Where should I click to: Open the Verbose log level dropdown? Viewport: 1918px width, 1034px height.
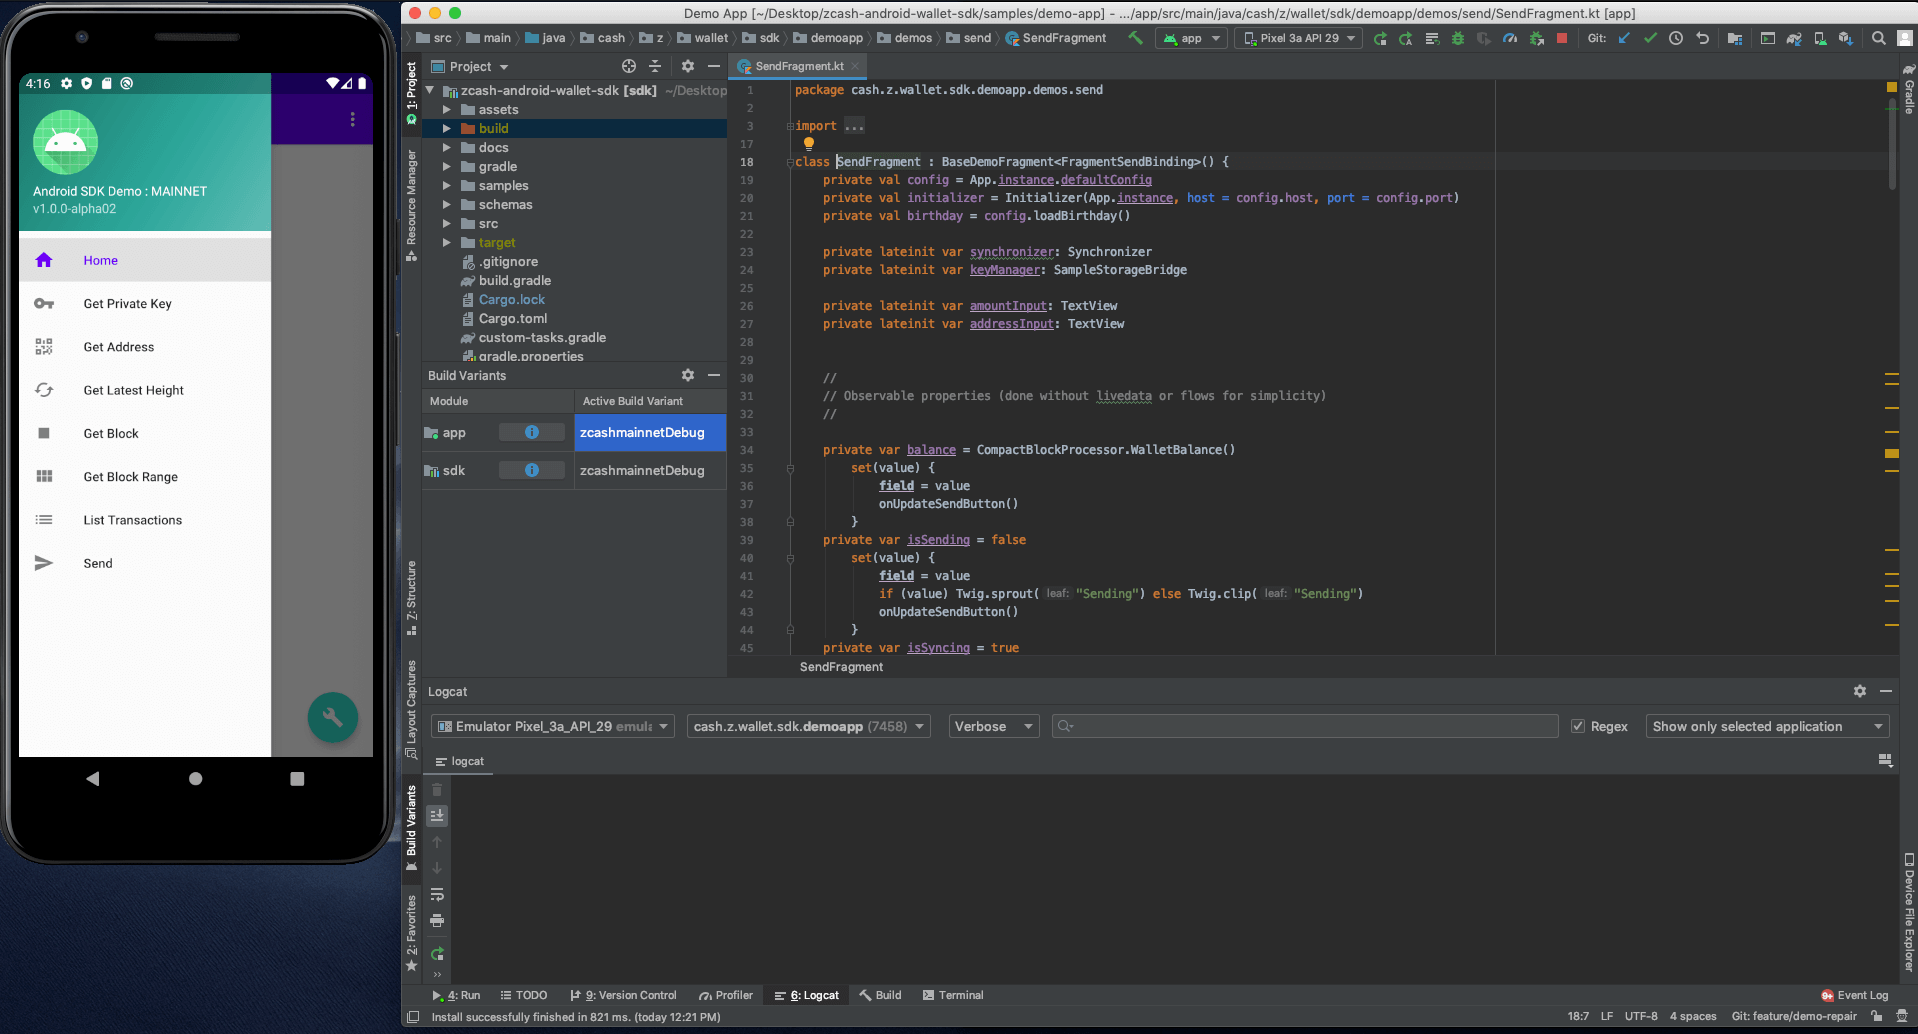tap(993, 727)
